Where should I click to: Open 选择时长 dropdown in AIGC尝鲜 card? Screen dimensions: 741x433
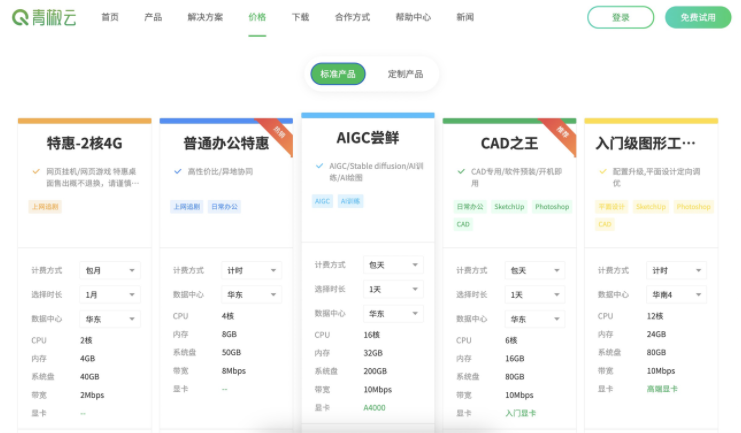tap(393, 289)
